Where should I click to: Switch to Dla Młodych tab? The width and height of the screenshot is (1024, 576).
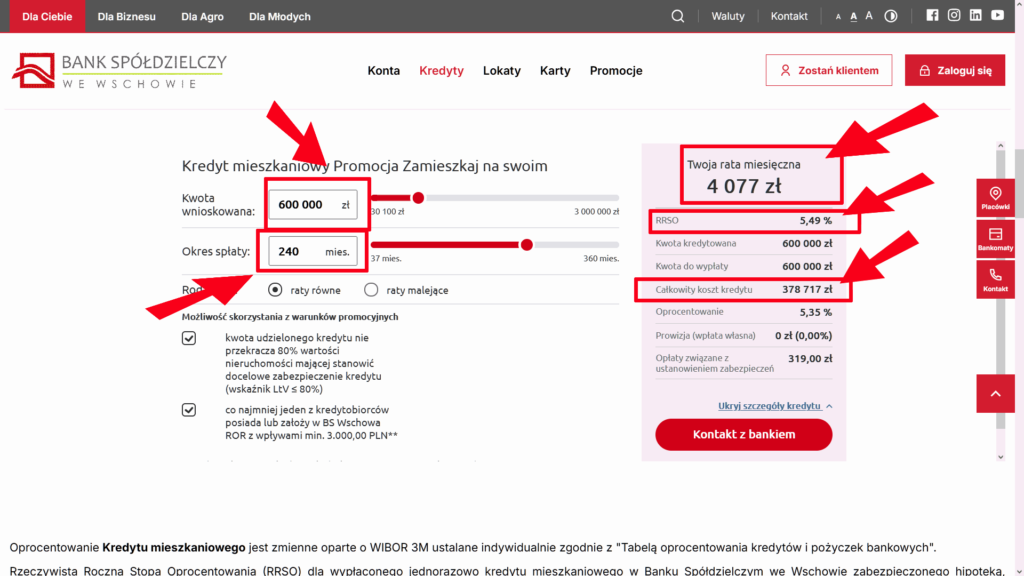pos(280,16)
